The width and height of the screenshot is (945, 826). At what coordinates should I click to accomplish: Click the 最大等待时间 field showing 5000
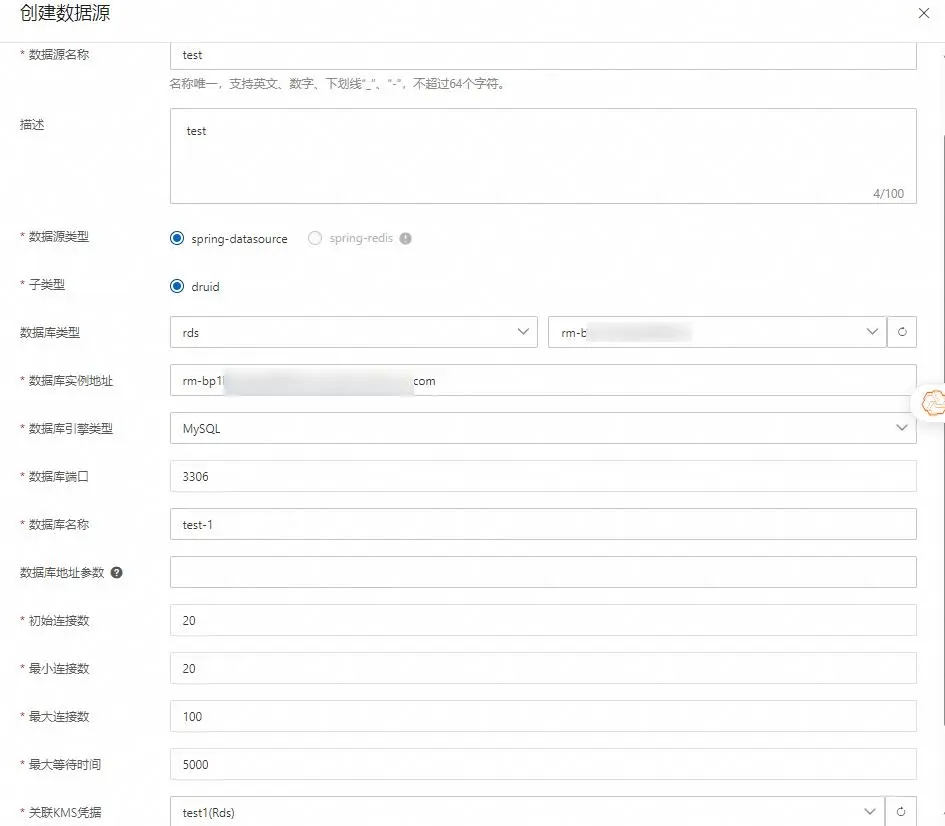click(543, 764)
